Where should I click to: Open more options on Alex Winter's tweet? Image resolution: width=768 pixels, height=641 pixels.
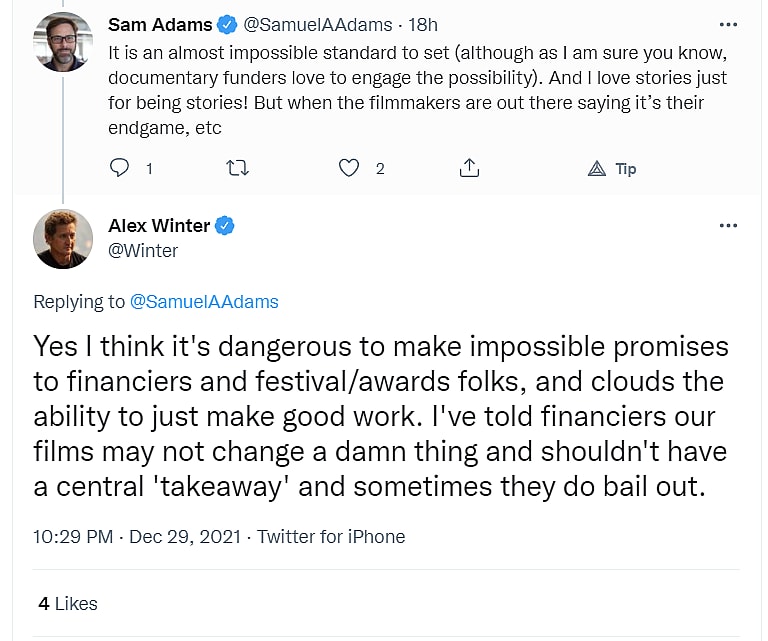point(728,226)
